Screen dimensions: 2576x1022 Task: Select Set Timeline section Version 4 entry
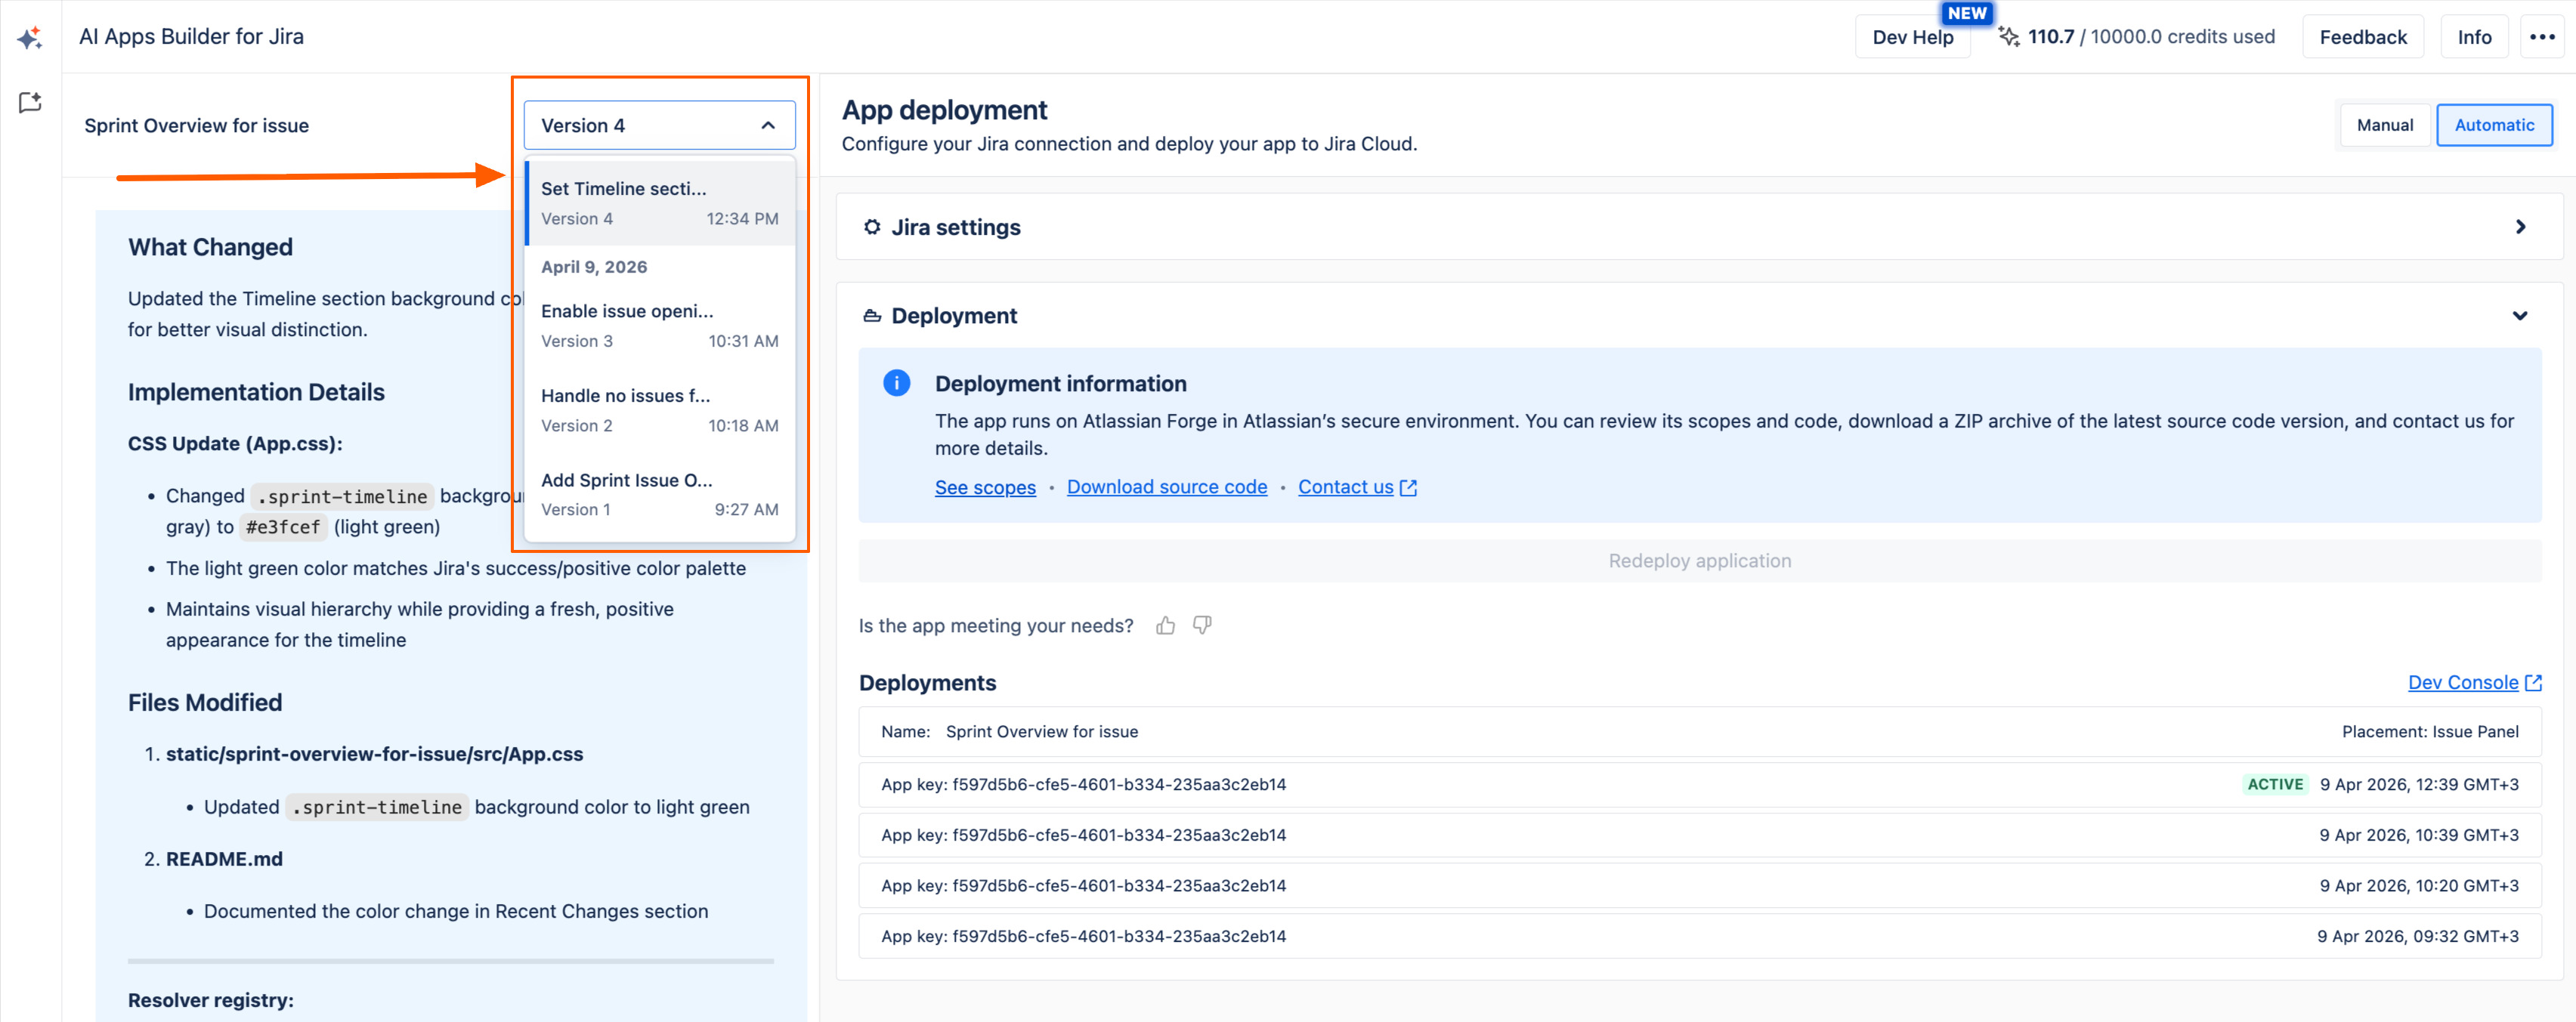(x=659, y=203)
